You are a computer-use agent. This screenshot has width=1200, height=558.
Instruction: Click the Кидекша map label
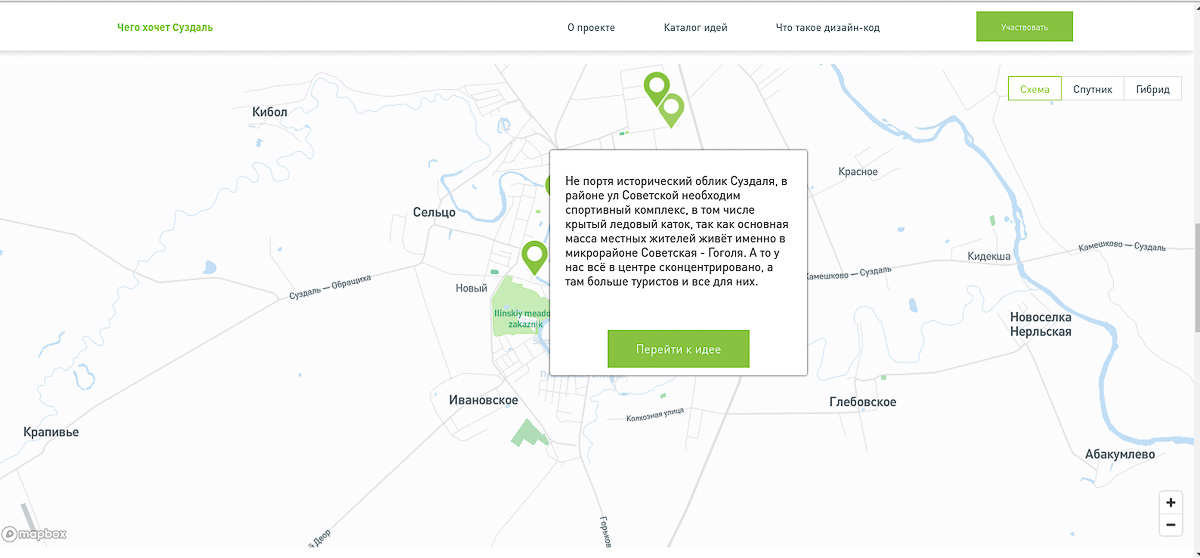coord(989,257)
